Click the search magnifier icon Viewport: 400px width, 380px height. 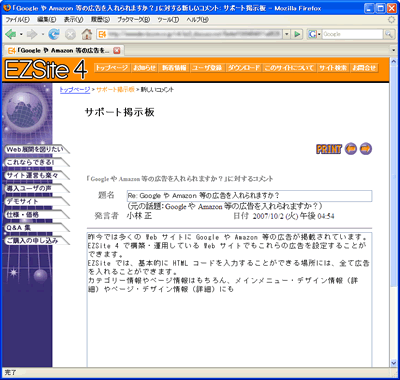pos(388,34)
